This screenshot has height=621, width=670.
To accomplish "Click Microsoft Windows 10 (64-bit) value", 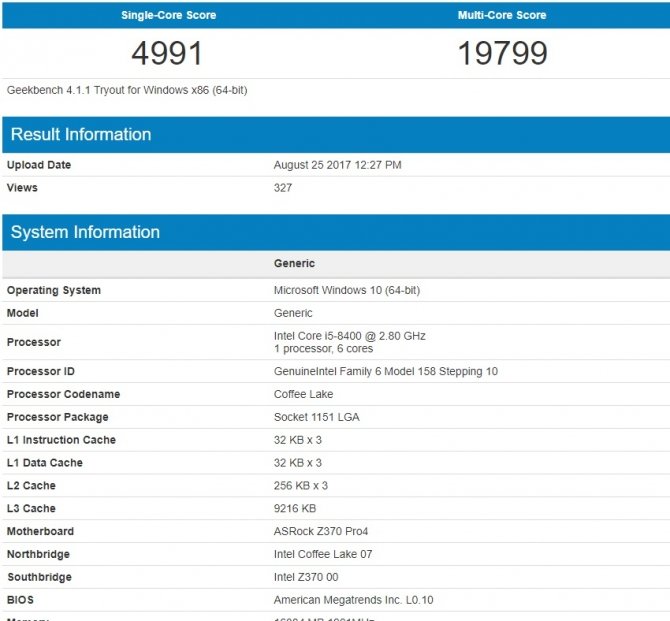I will click(x=347, y=290).
